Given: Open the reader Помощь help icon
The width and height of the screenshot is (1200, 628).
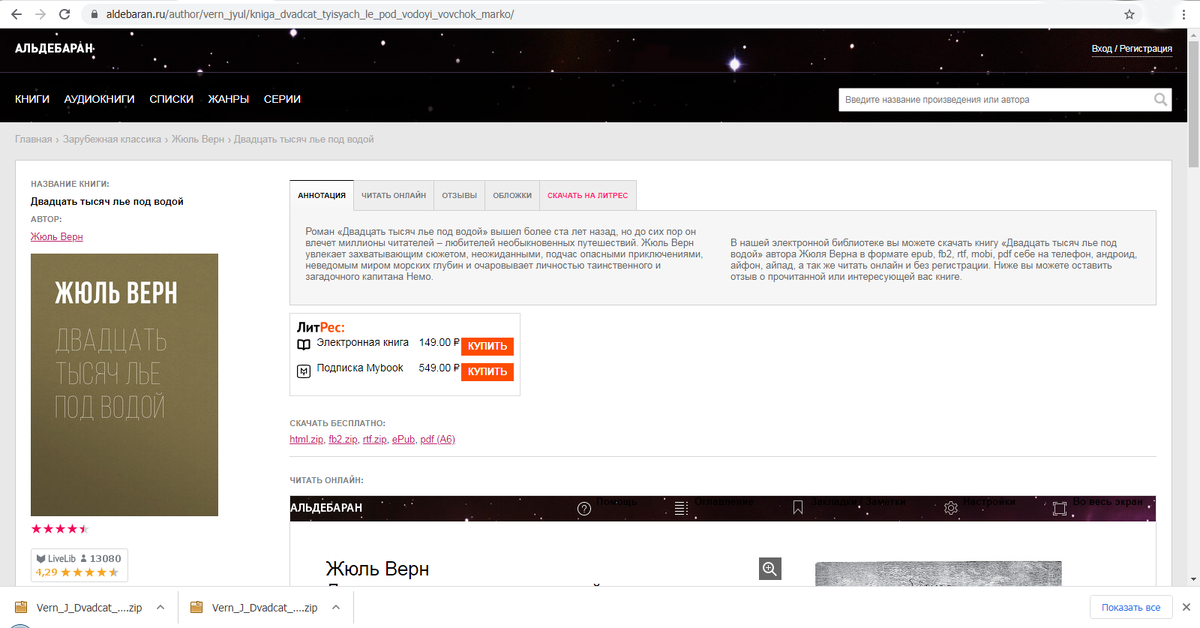Looking at the screenshot, I should point(585,508).
